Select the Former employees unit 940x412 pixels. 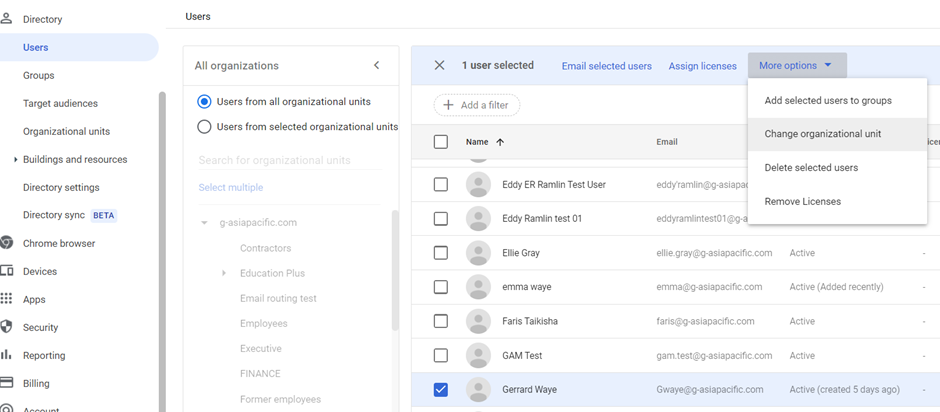click(281, 399)
